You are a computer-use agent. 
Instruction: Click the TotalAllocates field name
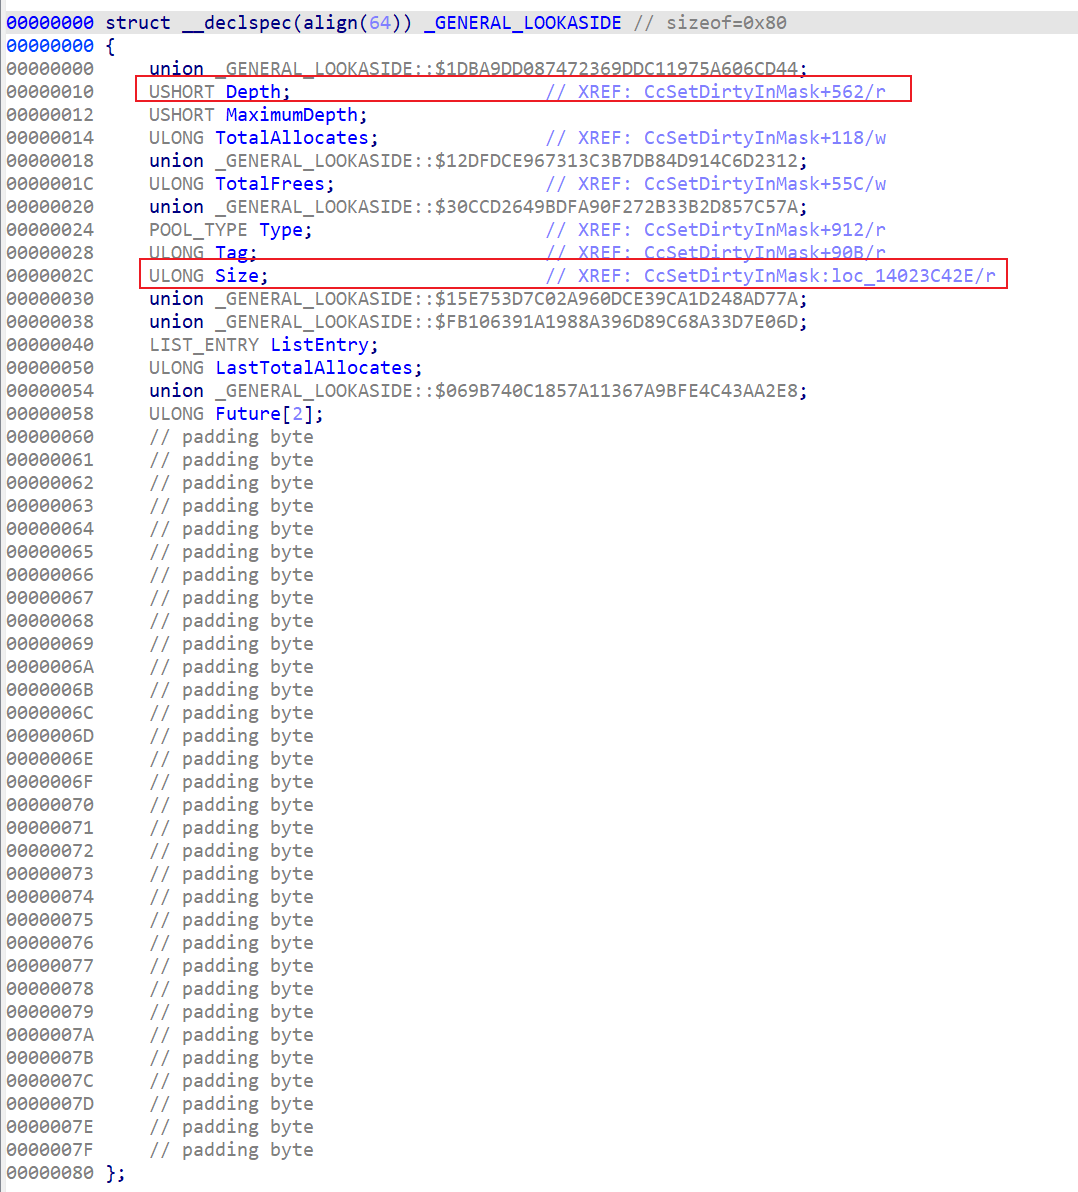pyautogui.click(x=292, y=138)
